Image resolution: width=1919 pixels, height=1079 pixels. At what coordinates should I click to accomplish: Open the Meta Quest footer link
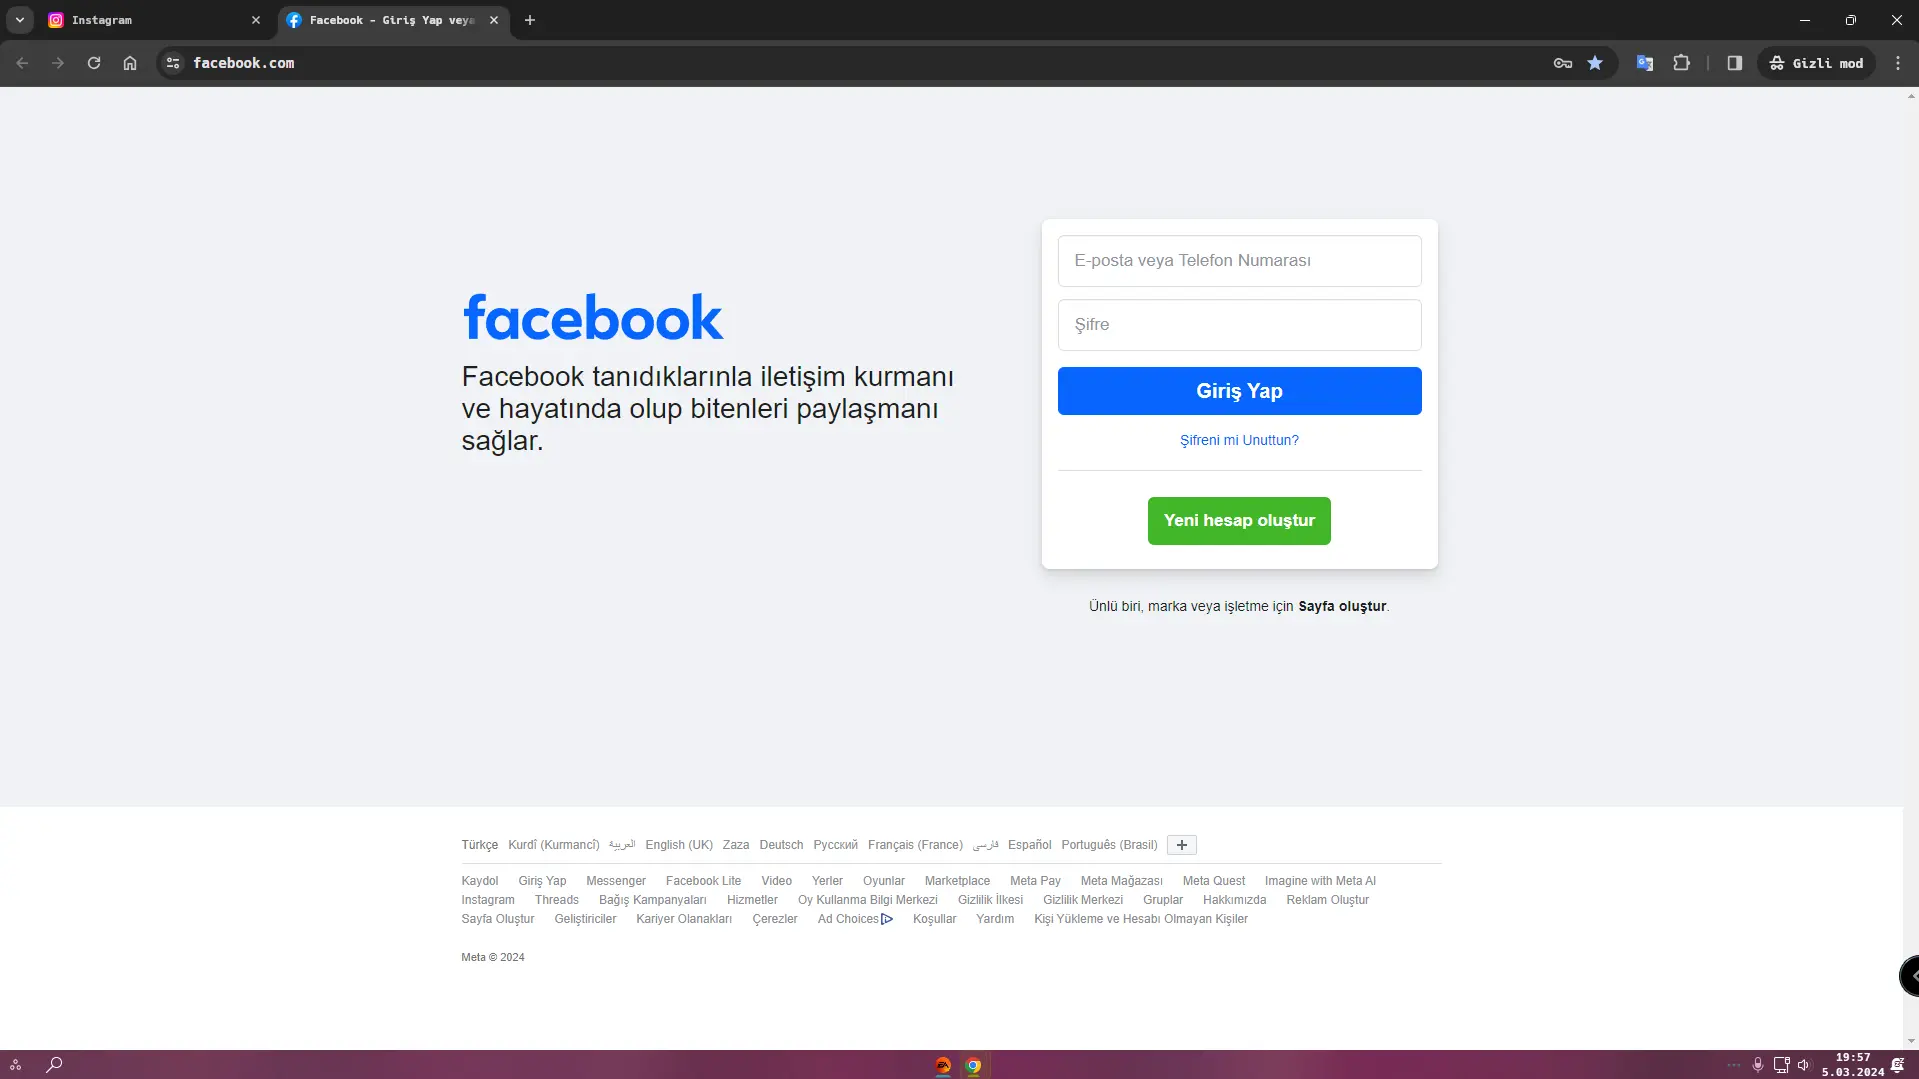[x=1214, y=881]
